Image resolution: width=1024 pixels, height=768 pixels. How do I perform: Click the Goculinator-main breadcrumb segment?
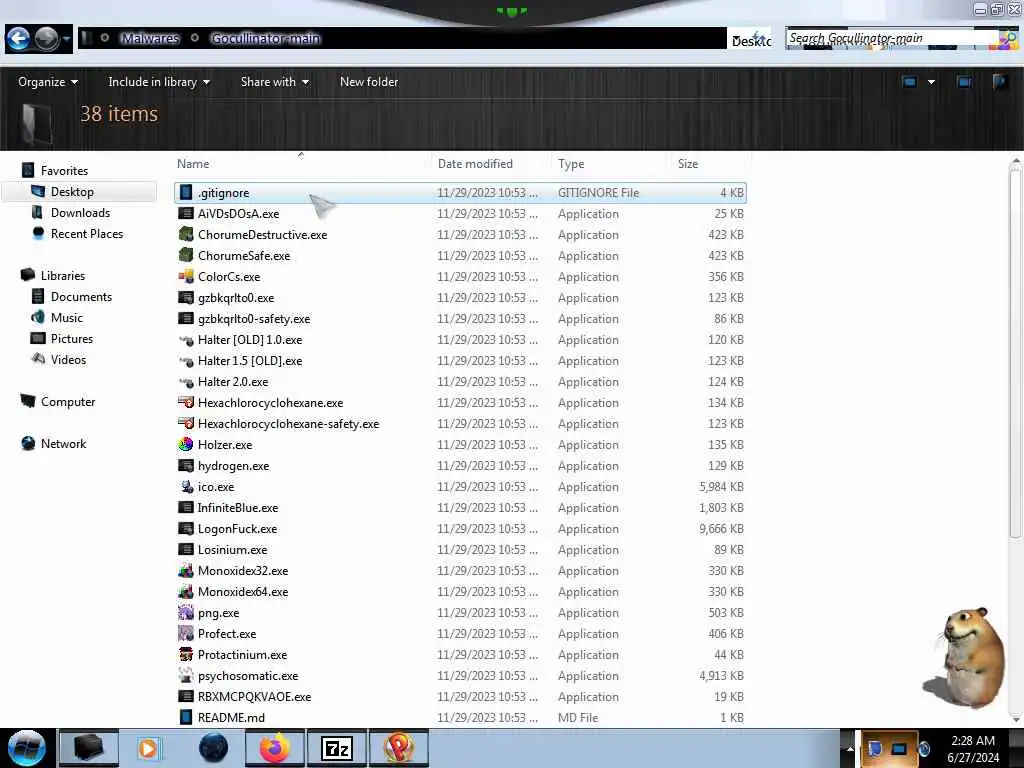point(266,39)
